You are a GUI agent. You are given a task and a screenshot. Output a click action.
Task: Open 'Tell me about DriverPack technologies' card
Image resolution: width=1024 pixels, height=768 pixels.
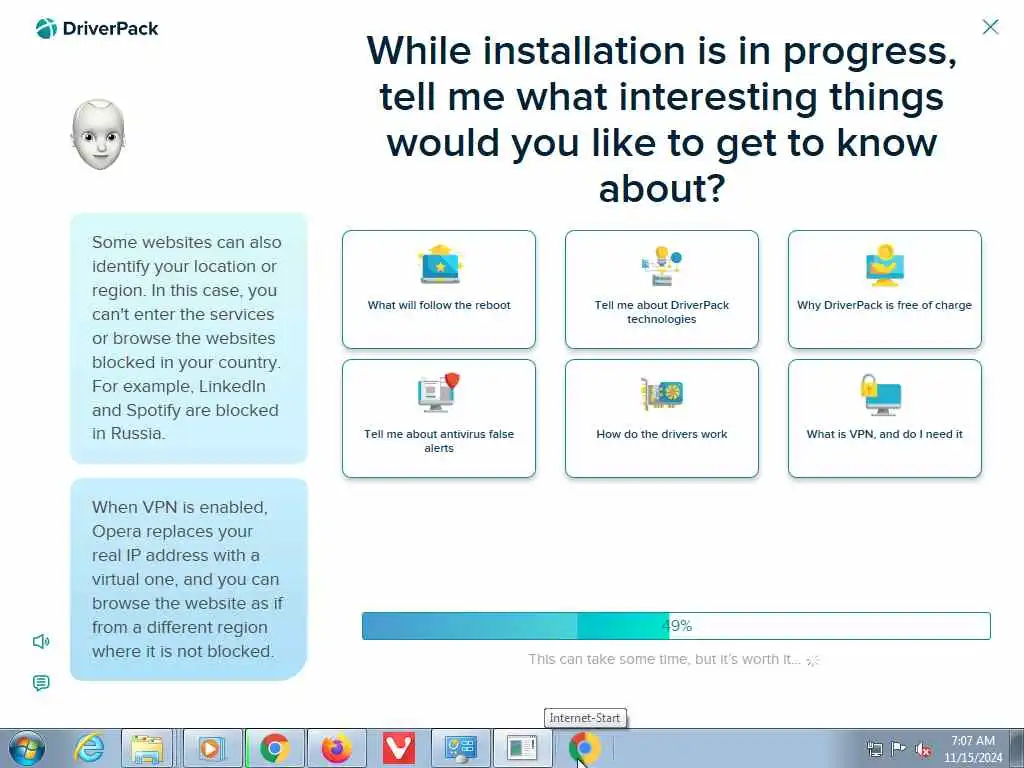[x=662, y=289]
